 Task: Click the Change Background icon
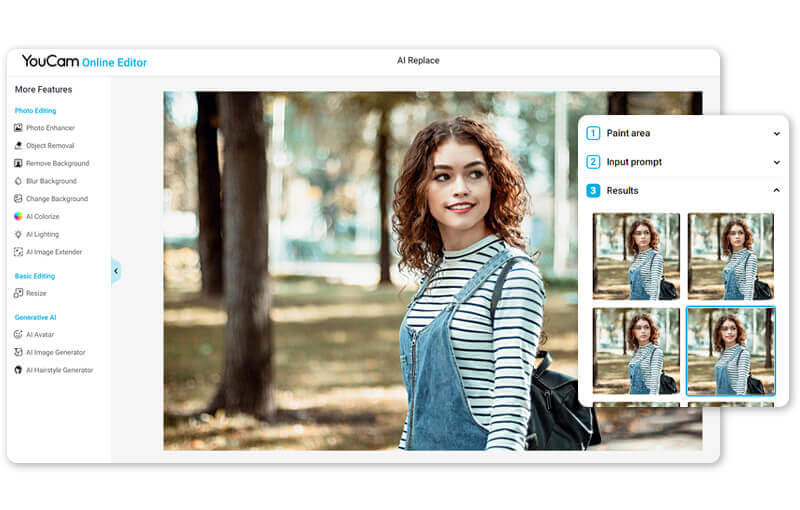18,199
